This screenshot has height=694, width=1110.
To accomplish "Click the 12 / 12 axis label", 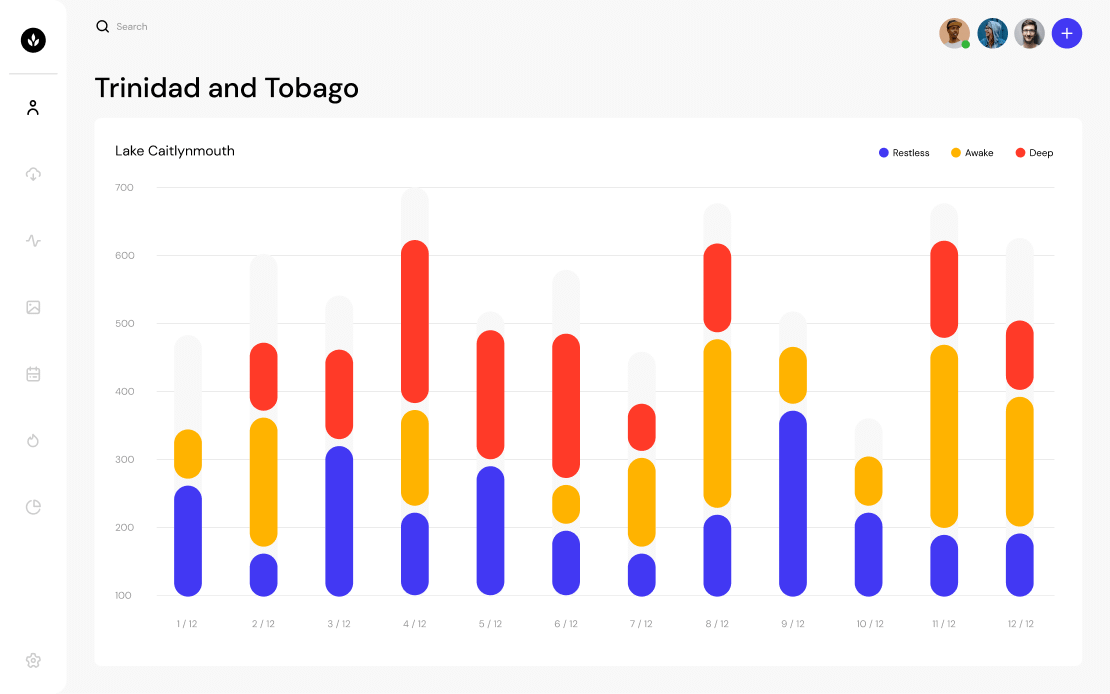I will coord(1021,624).
